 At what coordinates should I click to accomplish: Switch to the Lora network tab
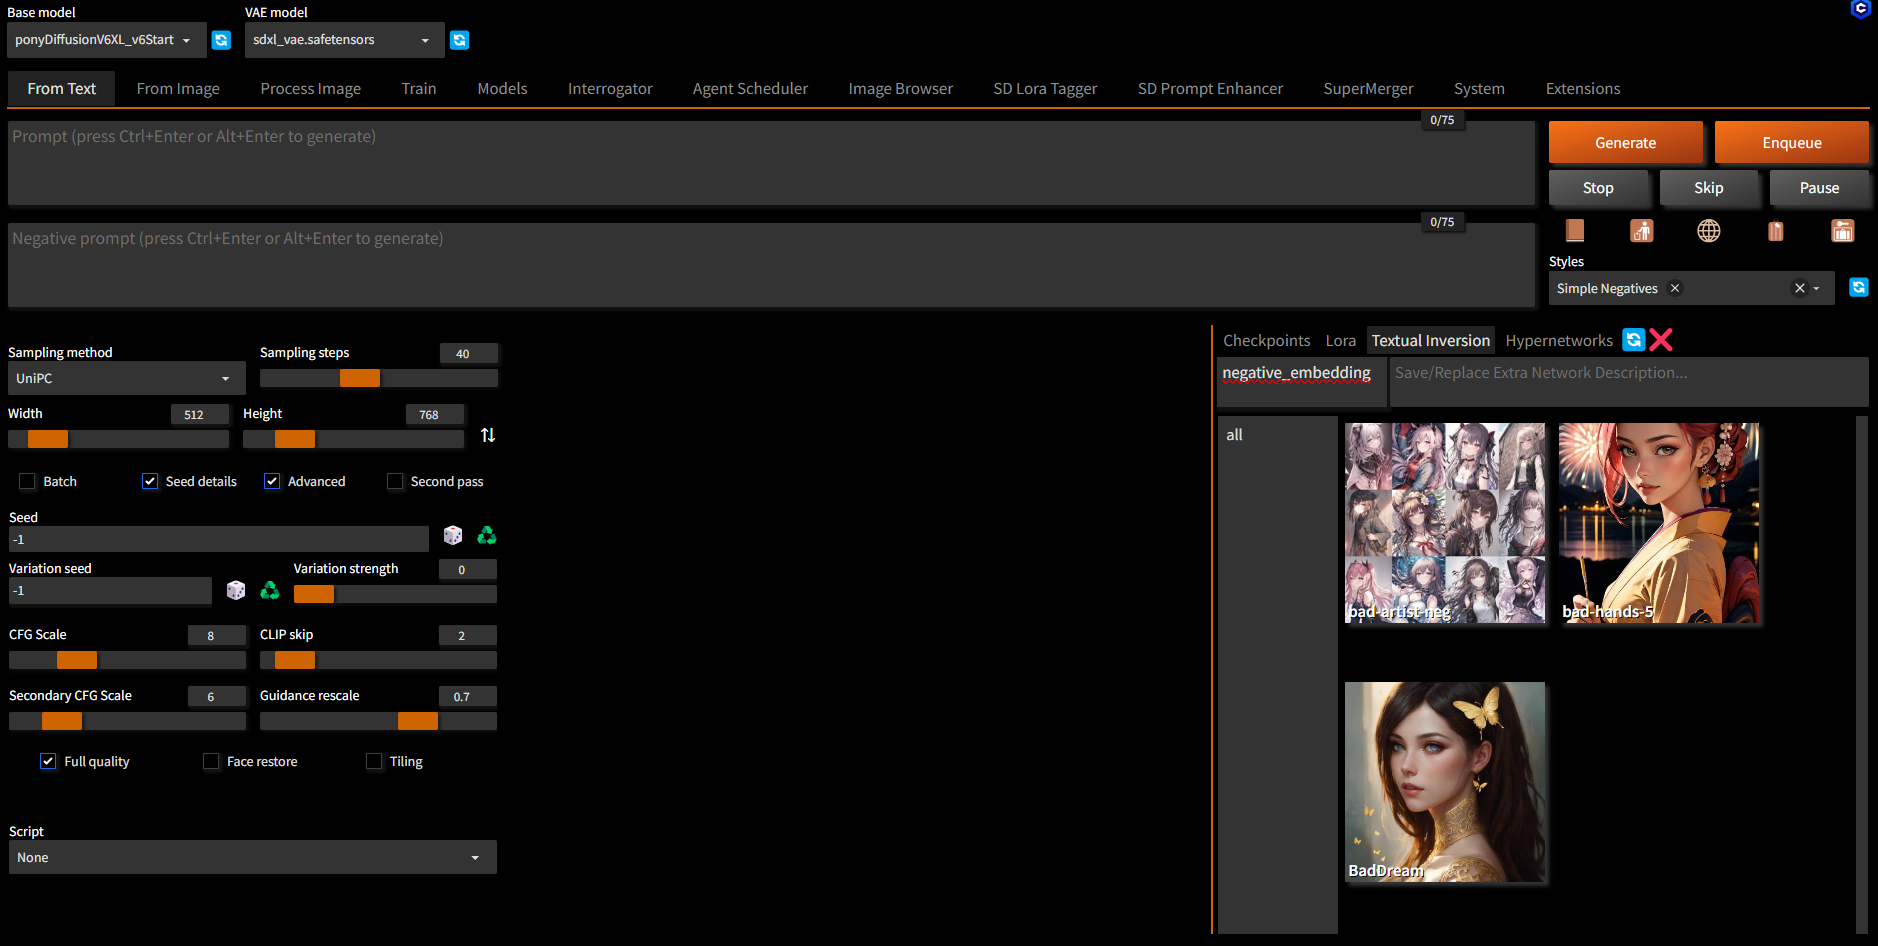pos(1341,341)
